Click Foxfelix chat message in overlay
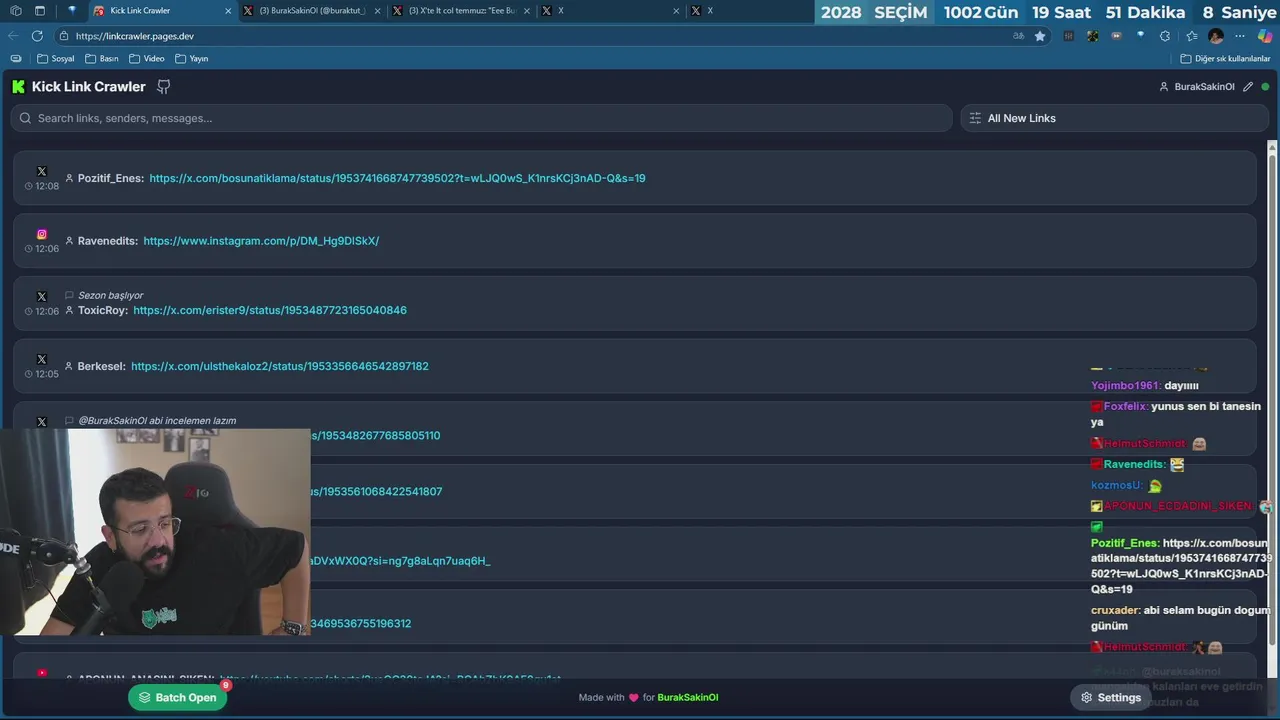The image size is (1280, 720). pos(1176,414)
